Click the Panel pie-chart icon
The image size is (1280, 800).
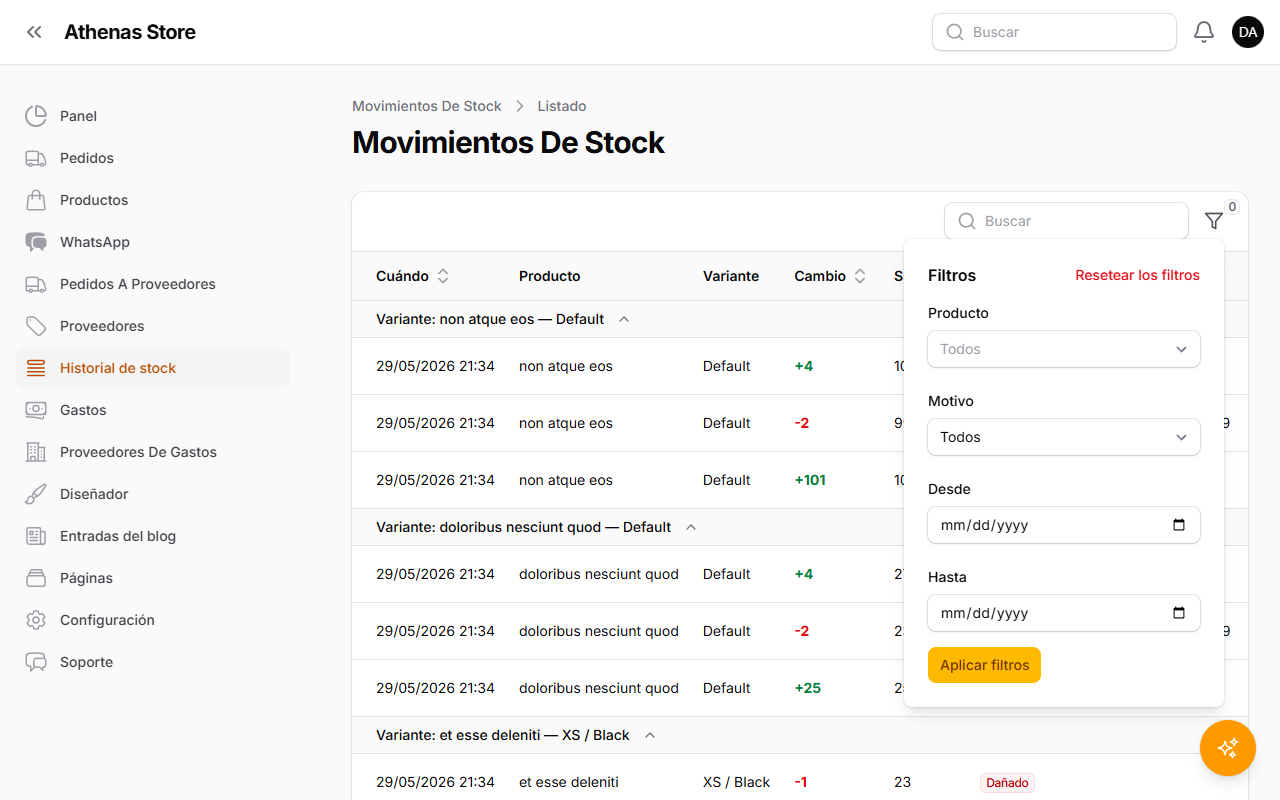coord(36,116)
